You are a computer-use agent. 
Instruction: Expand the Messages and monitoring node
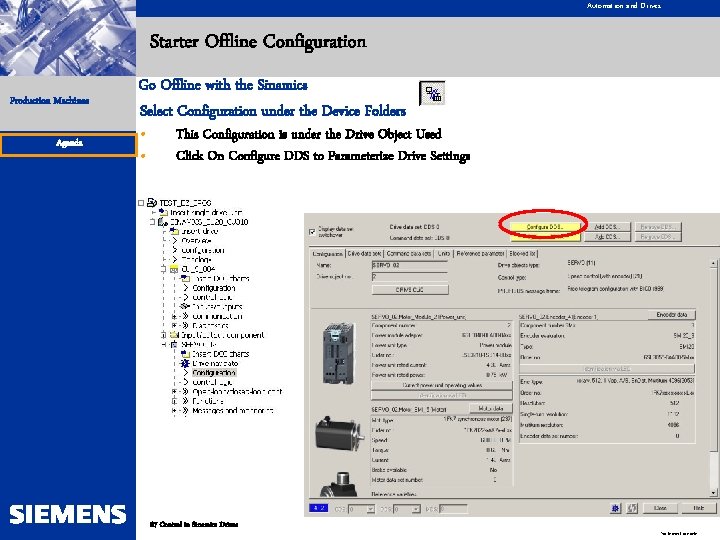coord(174,411)
